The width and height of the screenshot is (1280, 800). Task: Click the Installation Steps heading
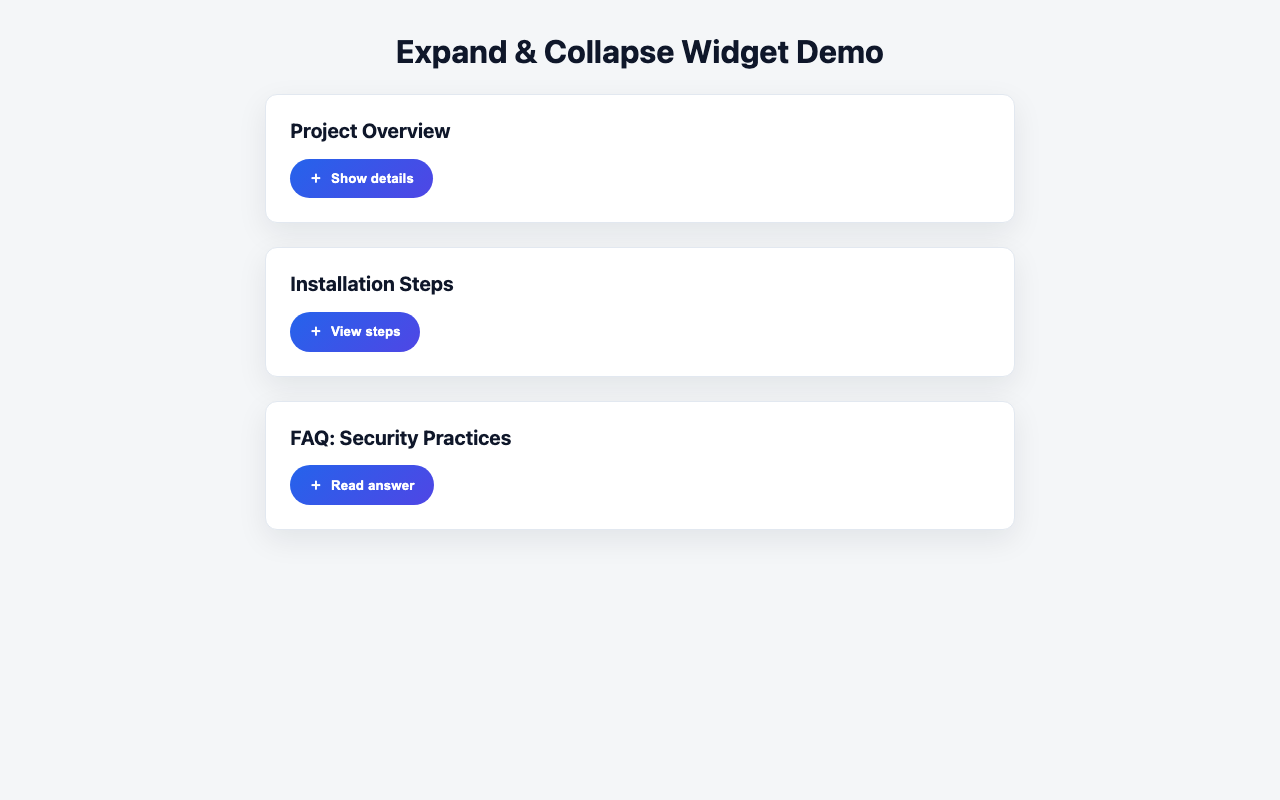coord(371,284)
